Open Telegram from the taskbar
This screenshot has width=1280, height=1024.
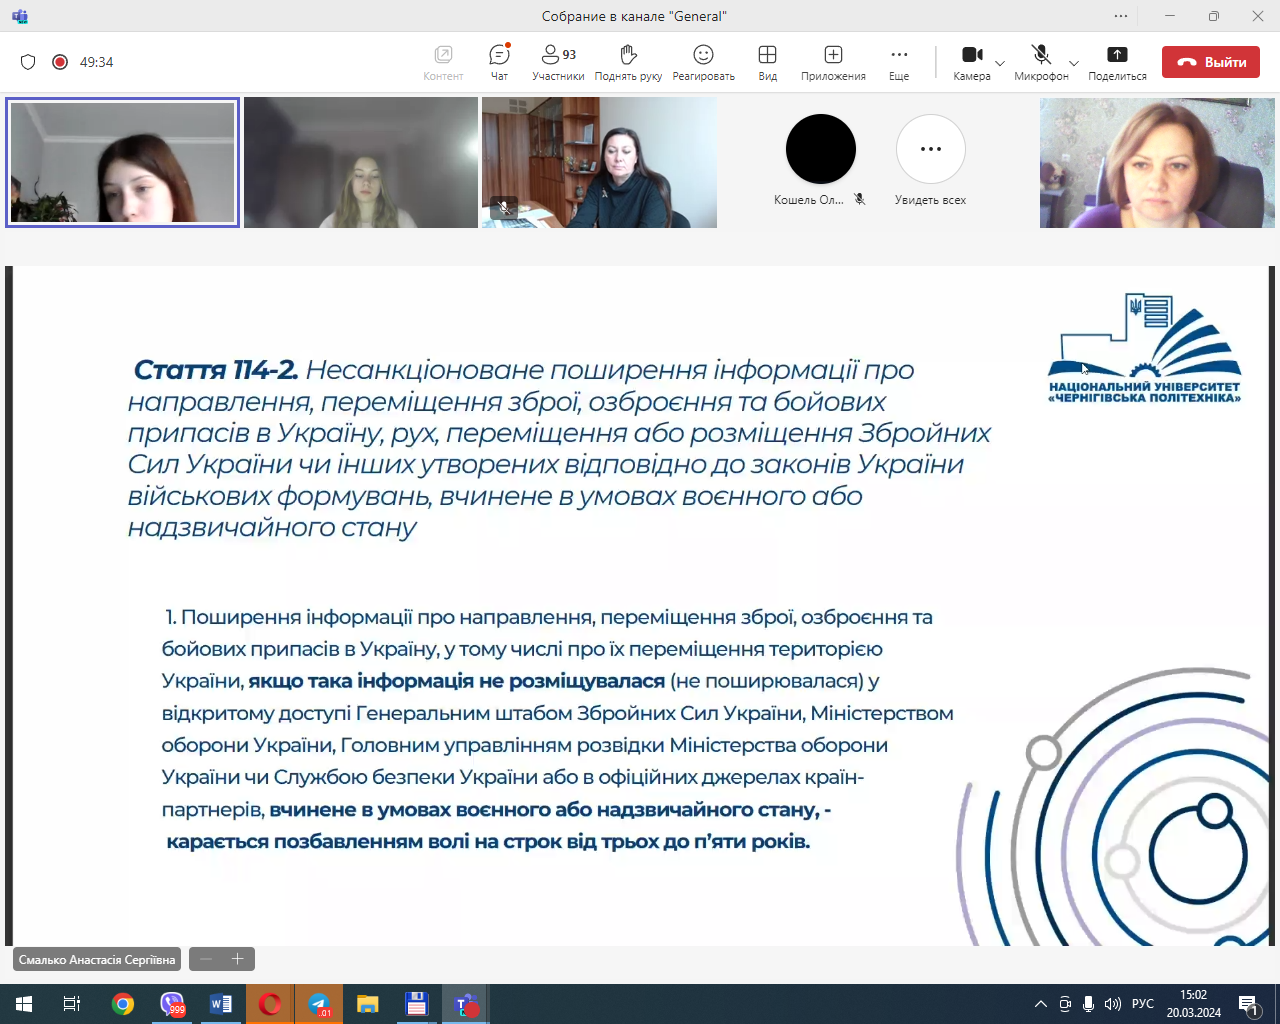pos(319,1004)
